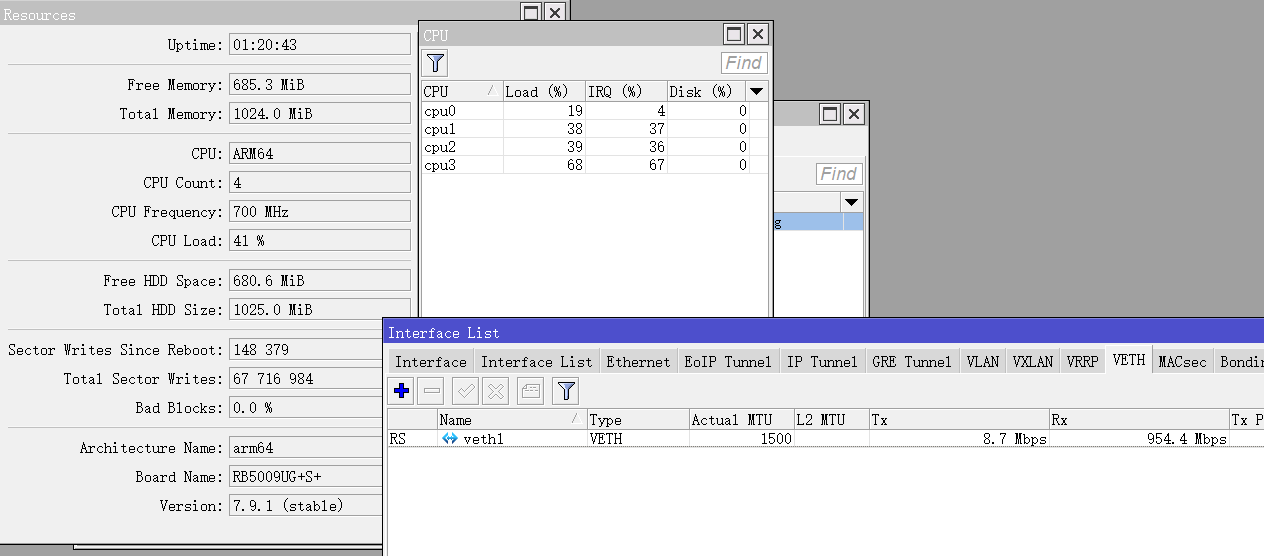
Task: Click the blue plus add button
Action: pyautogui.click(x=402, y=391)
